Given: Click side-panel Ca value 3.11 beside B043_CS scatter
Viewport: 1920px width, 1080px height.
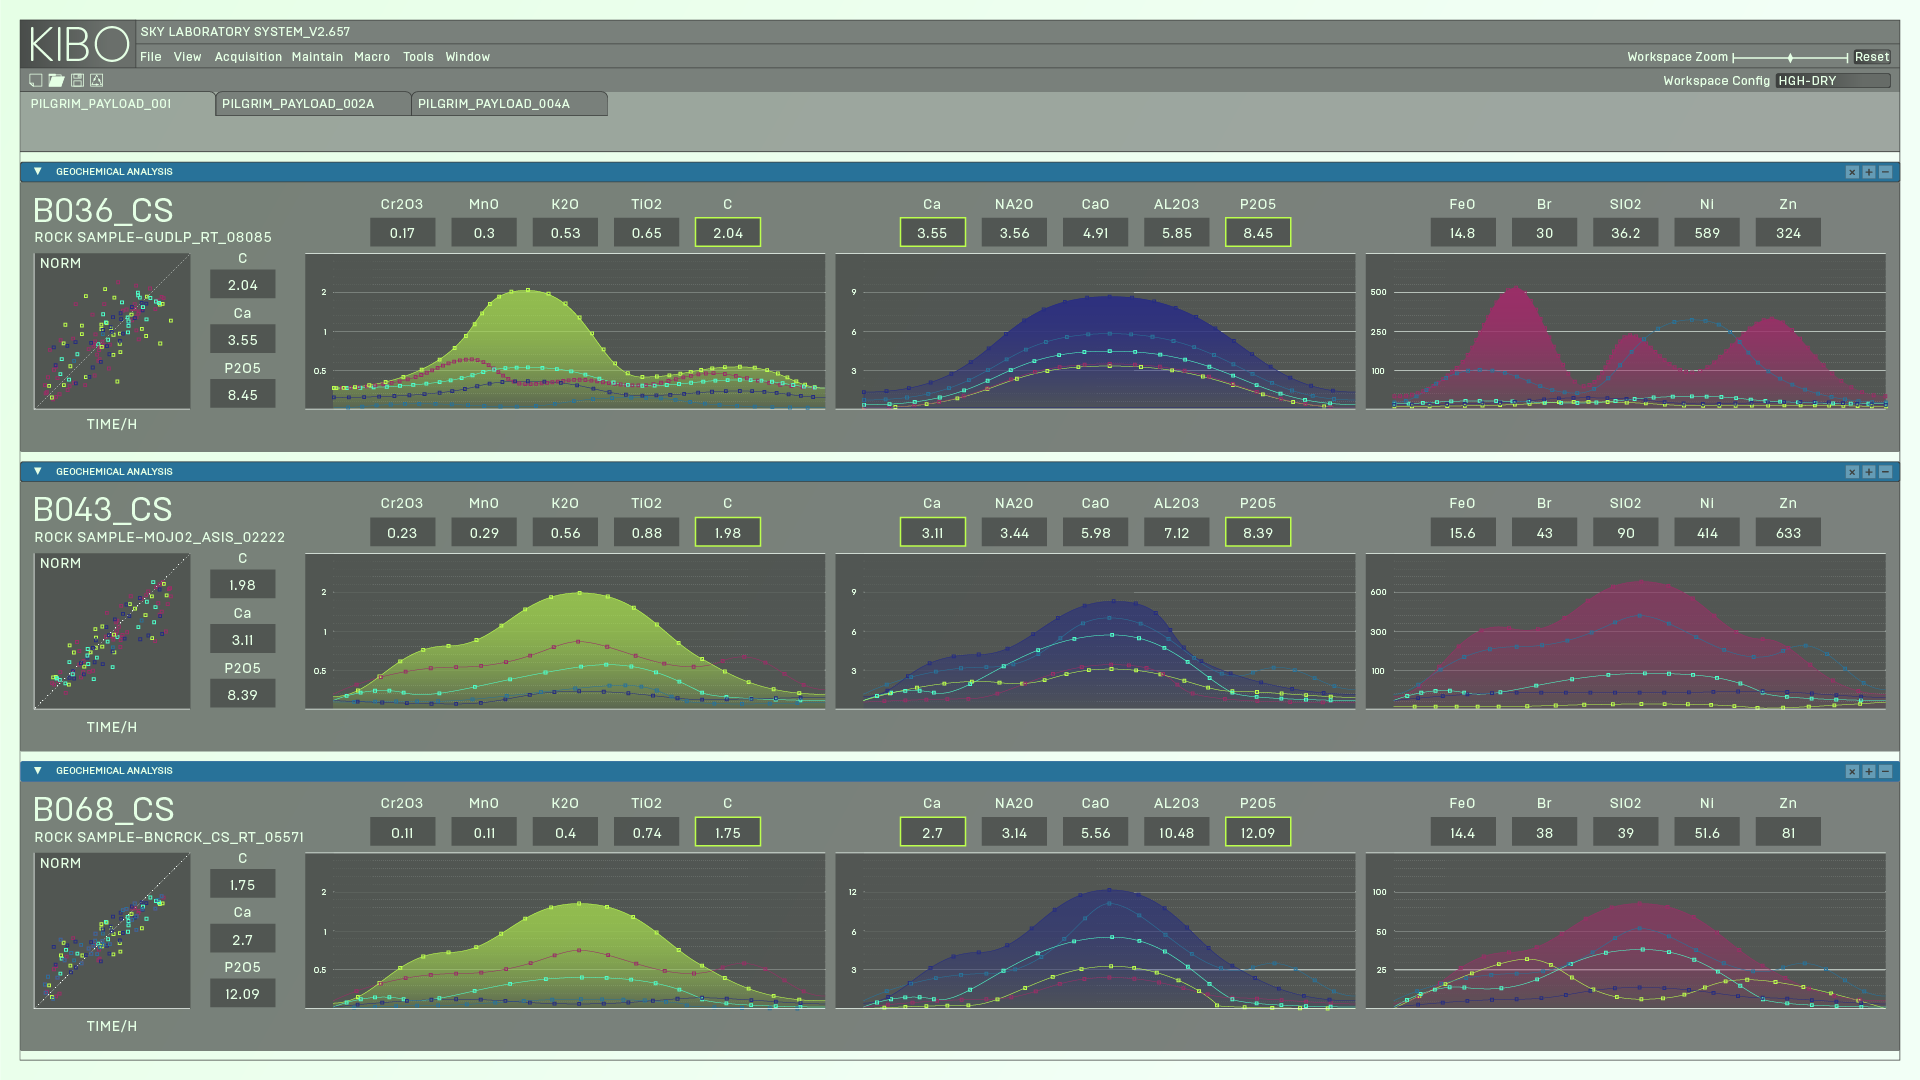Looking at the screenshot, I should (243, 640).
